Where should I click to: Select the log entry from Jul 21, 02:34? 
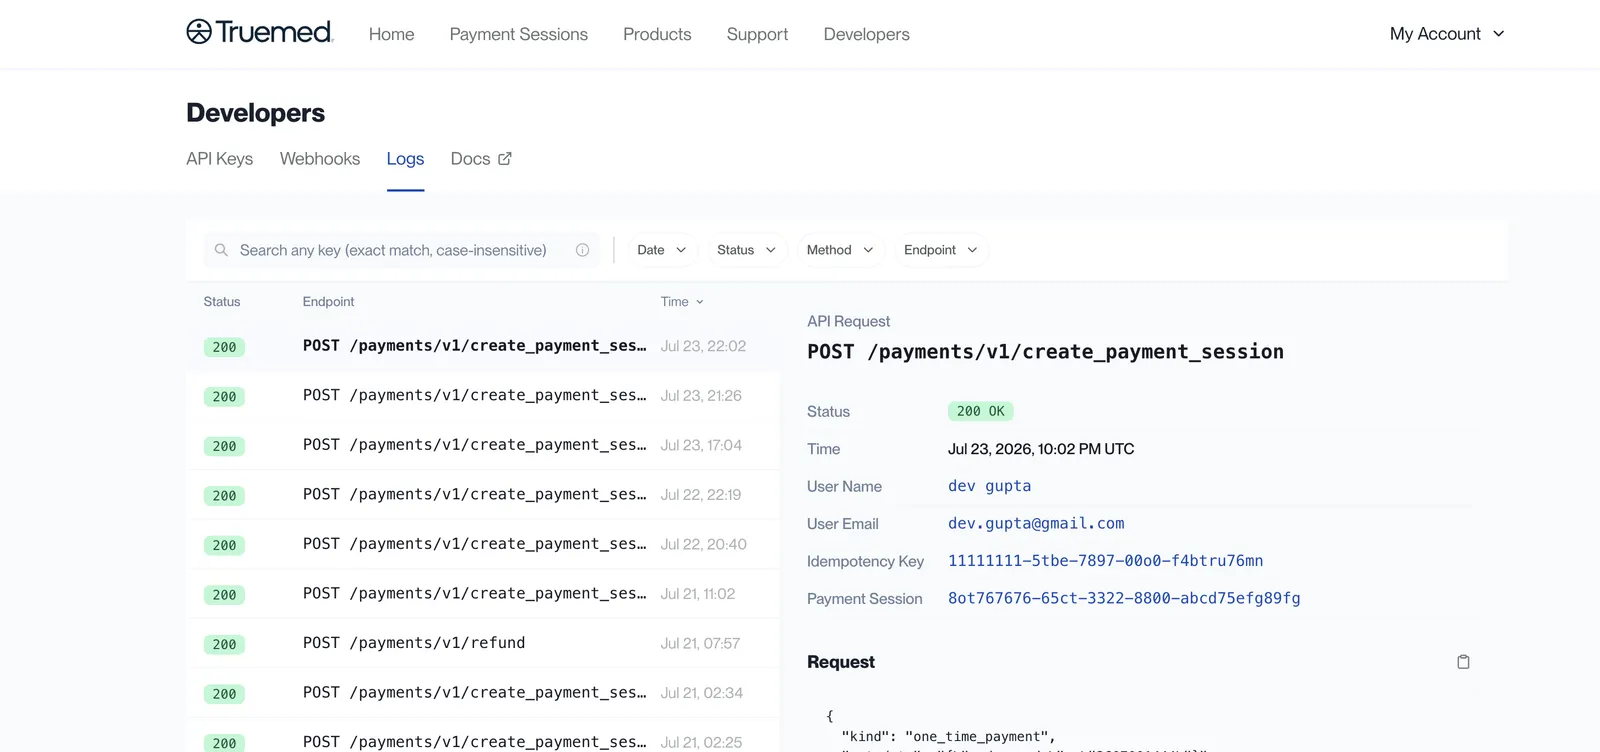coord(483,693)
